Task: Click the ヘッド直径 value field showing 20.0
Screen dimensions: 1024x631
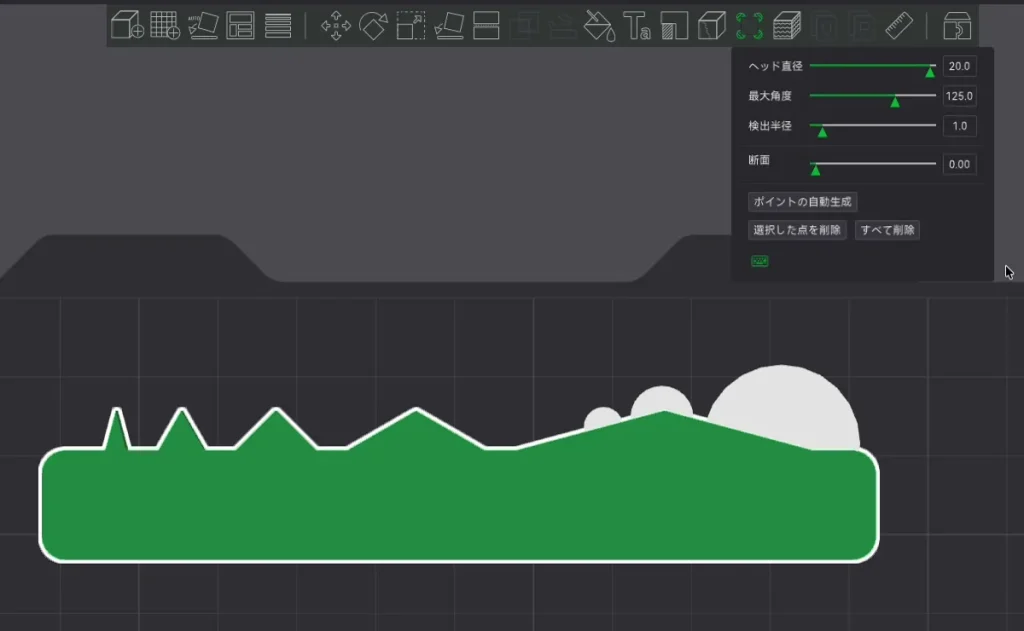Action: point(959,66)
